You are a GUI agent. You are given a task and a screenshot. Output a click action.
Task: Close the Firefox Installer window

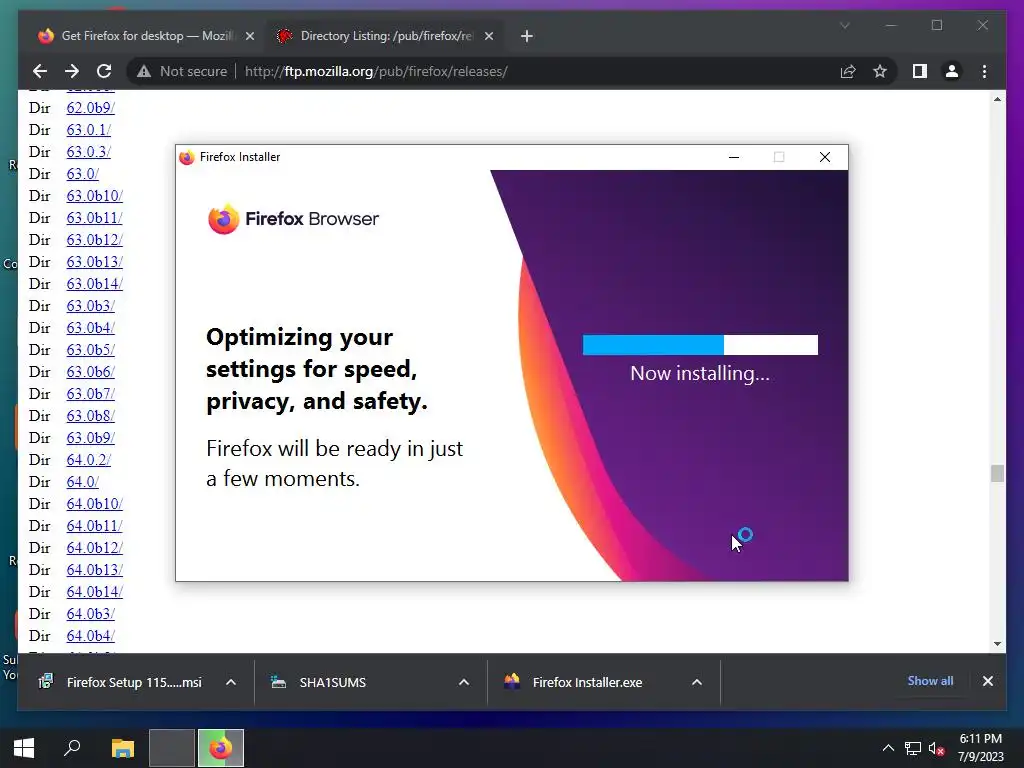pos(825,157)
